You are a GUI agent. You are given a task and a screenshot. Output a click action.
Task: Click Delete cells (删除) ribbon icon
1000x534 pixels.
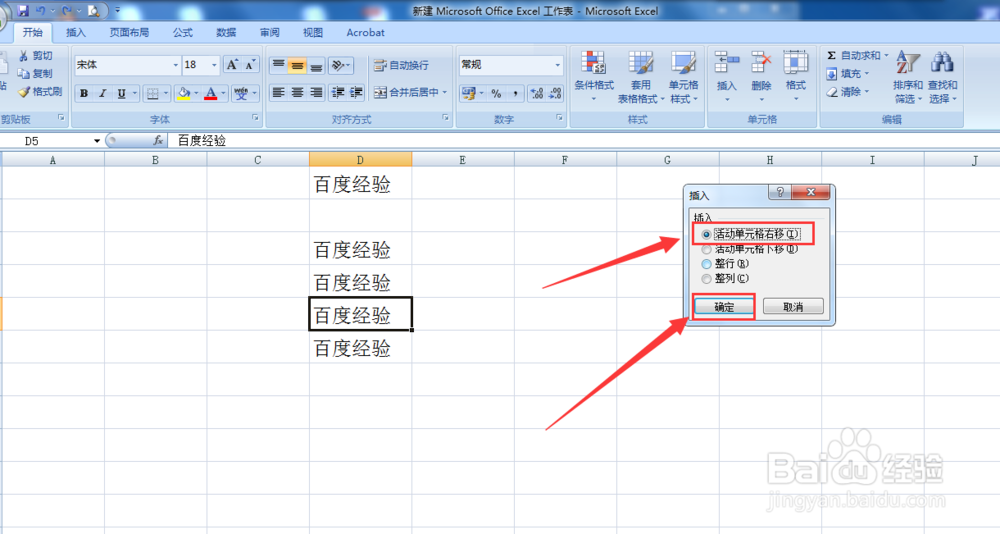[x=761, y=77]
